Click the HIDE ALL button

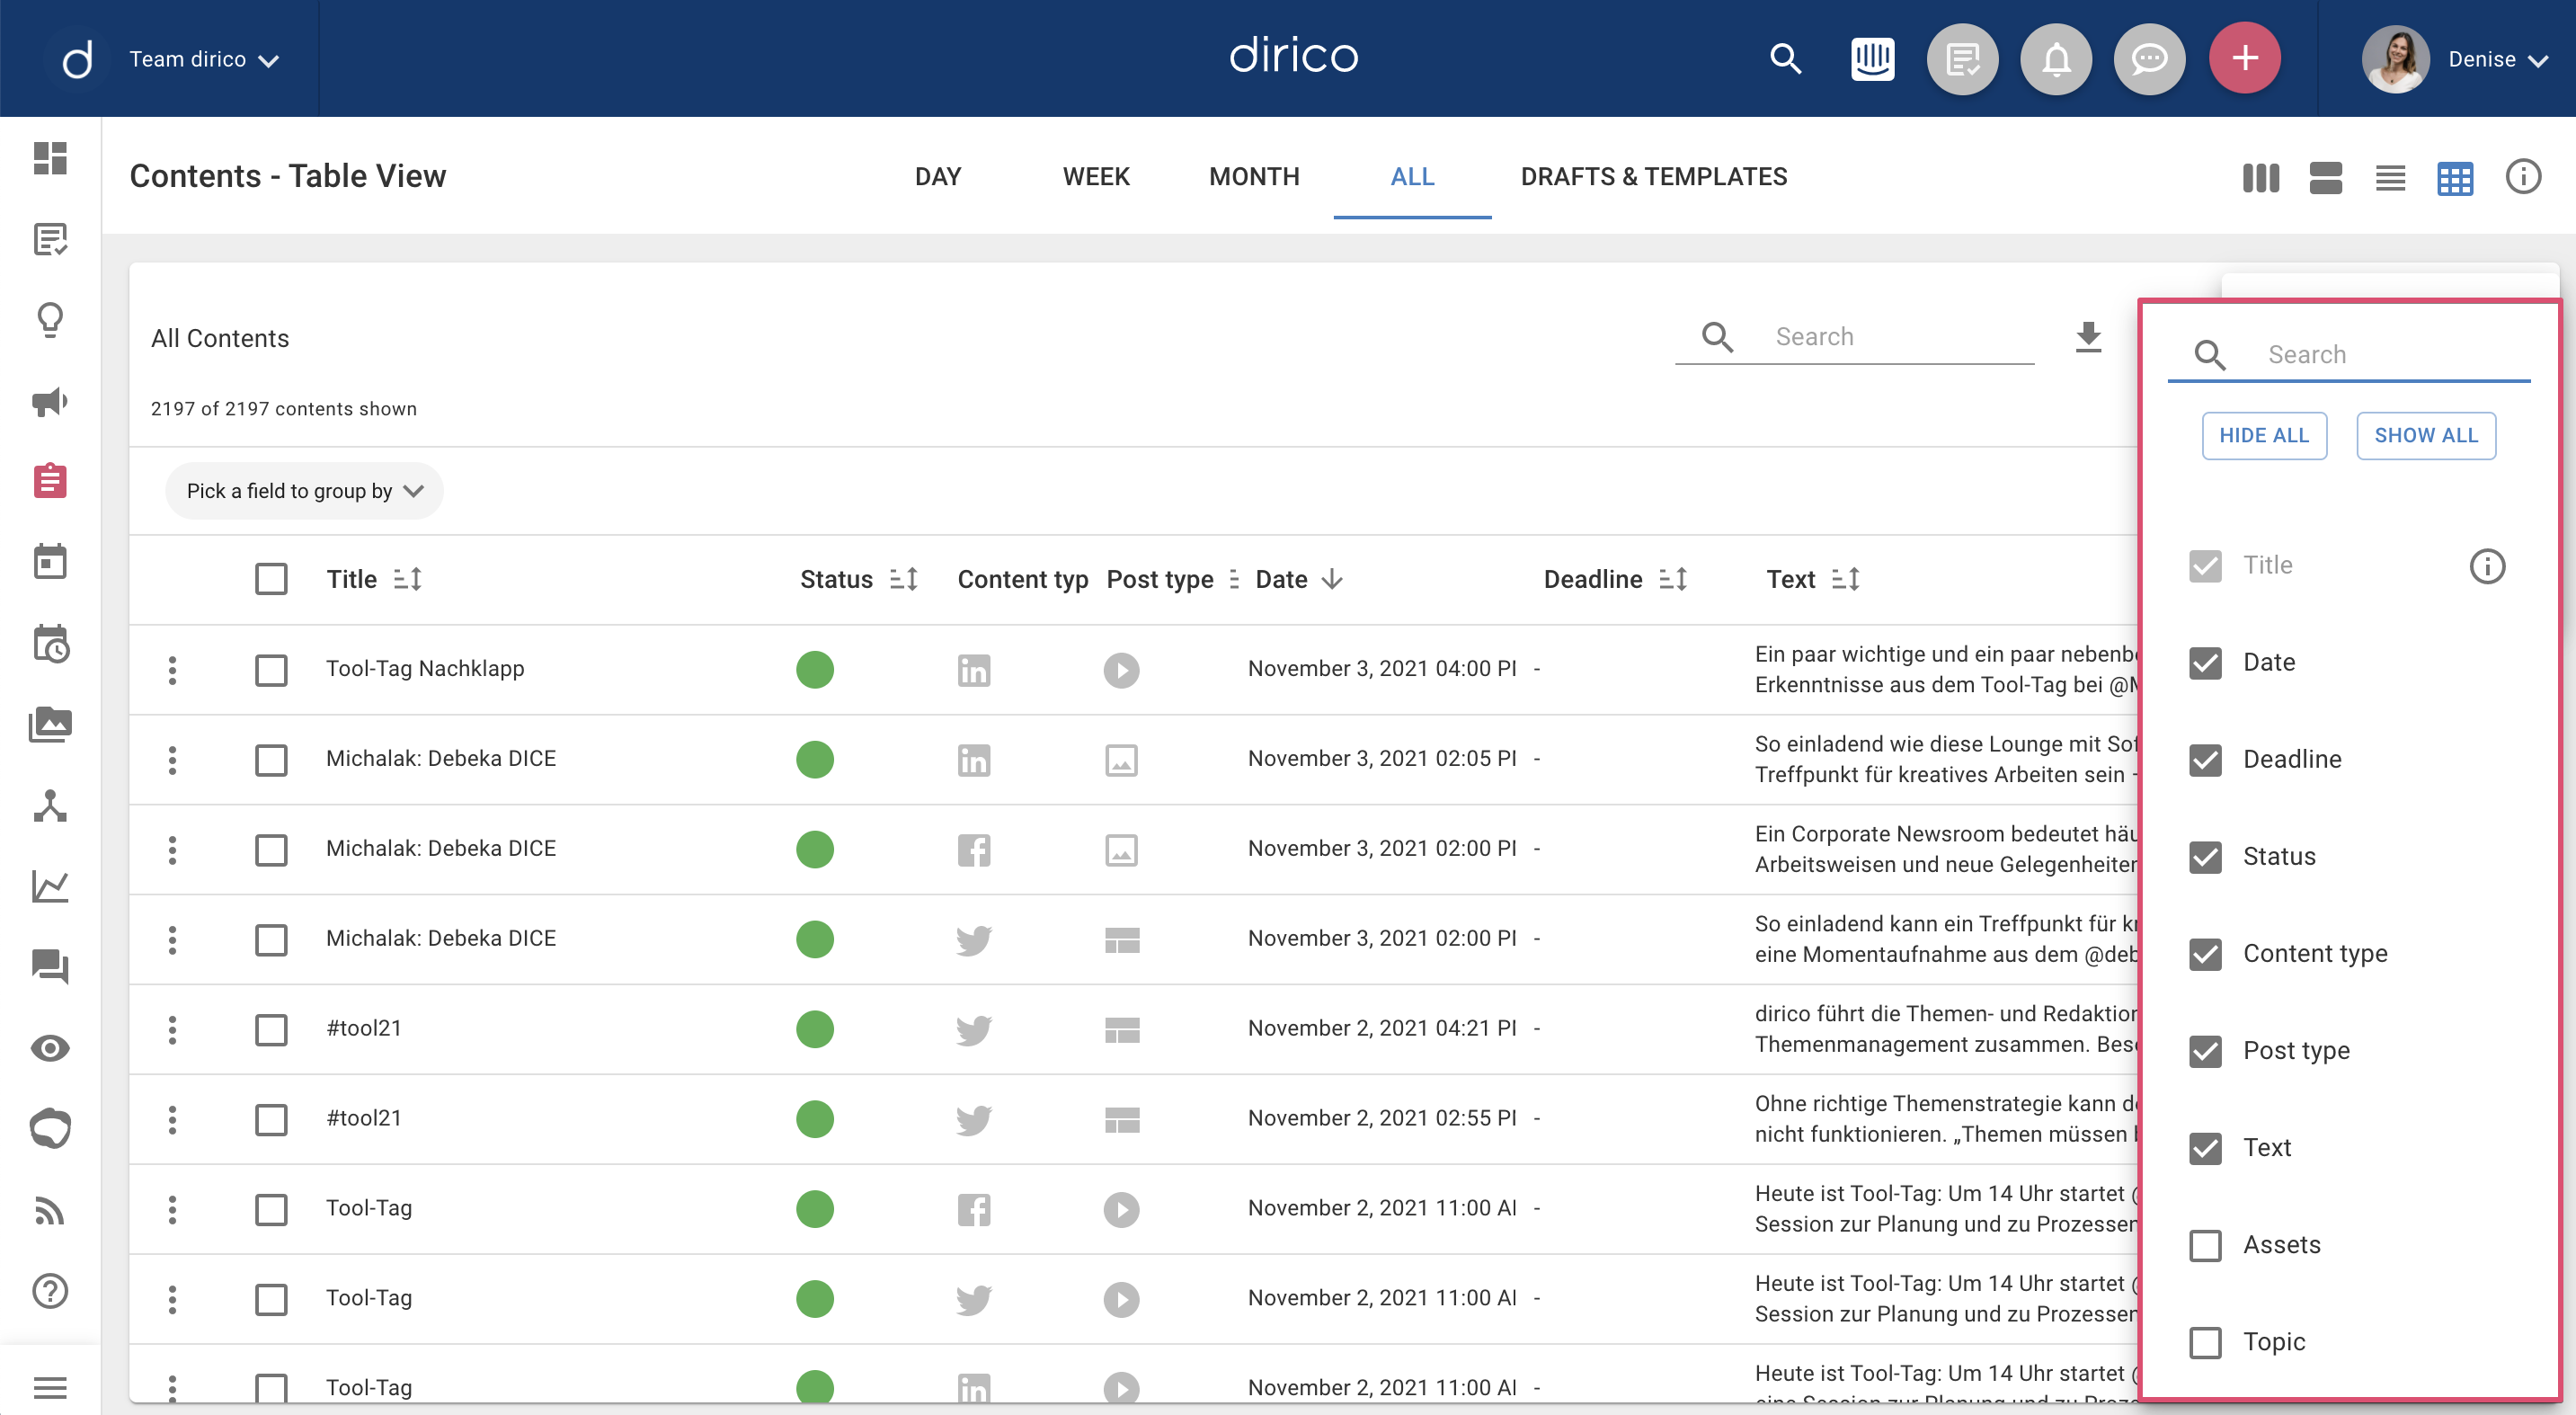[2264, 435]
